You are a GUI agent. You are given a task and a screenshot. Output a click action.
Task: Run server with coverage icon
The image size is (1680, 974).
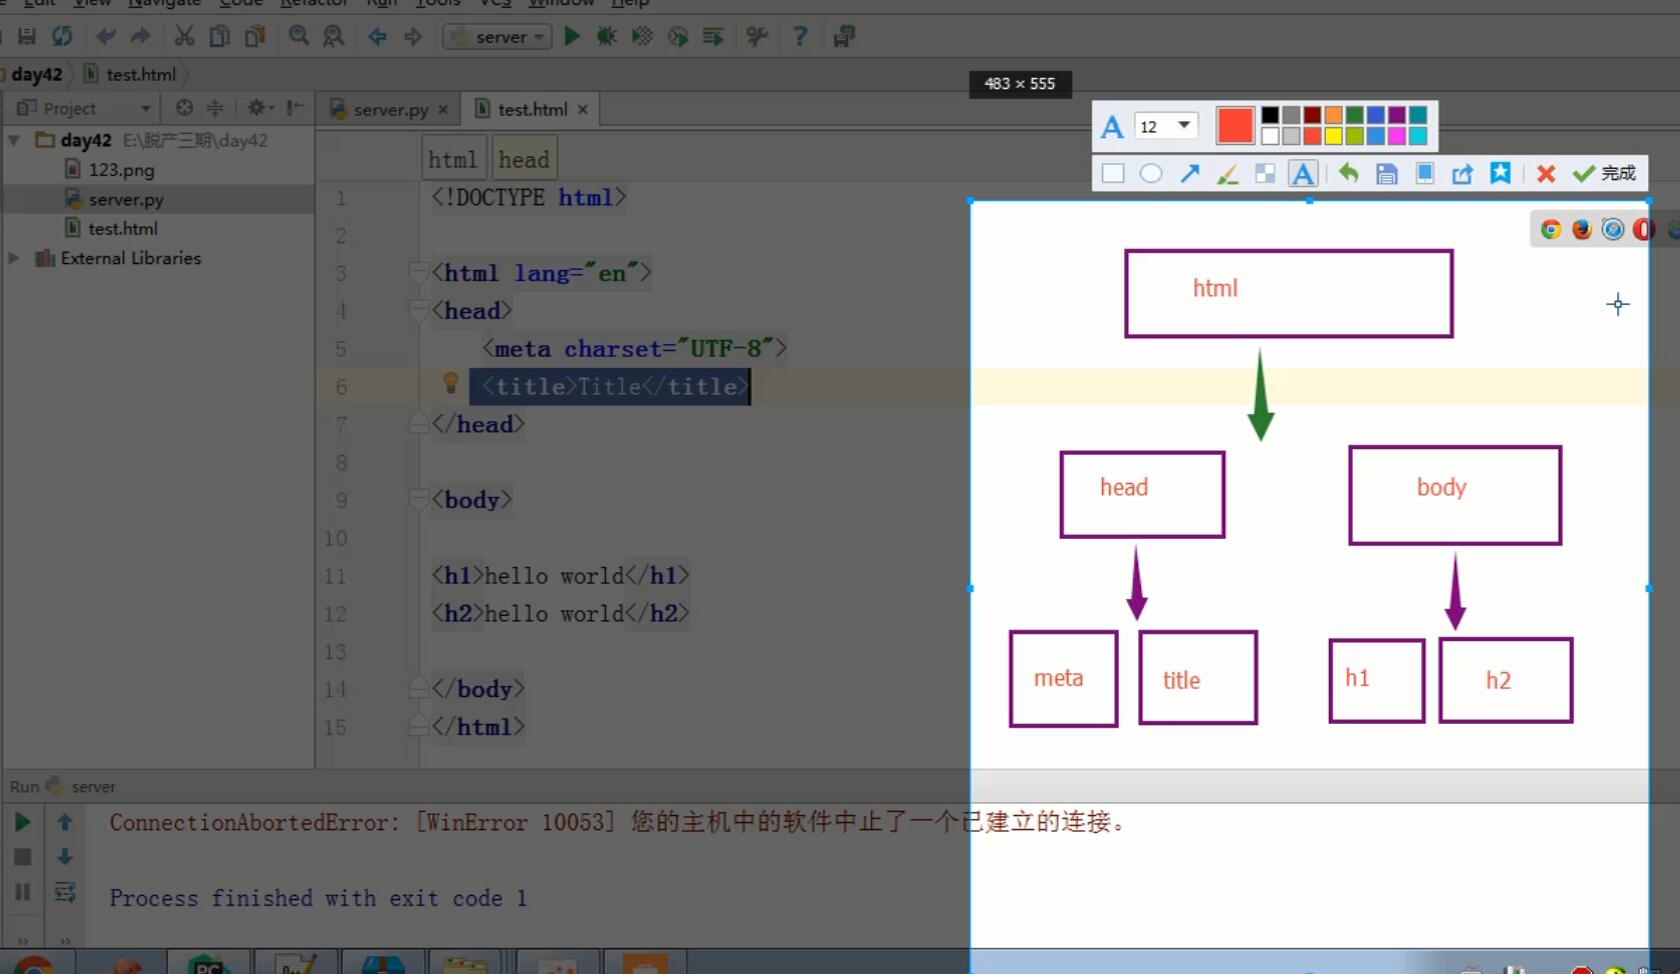pyautogui.click(x=642, y=37)
